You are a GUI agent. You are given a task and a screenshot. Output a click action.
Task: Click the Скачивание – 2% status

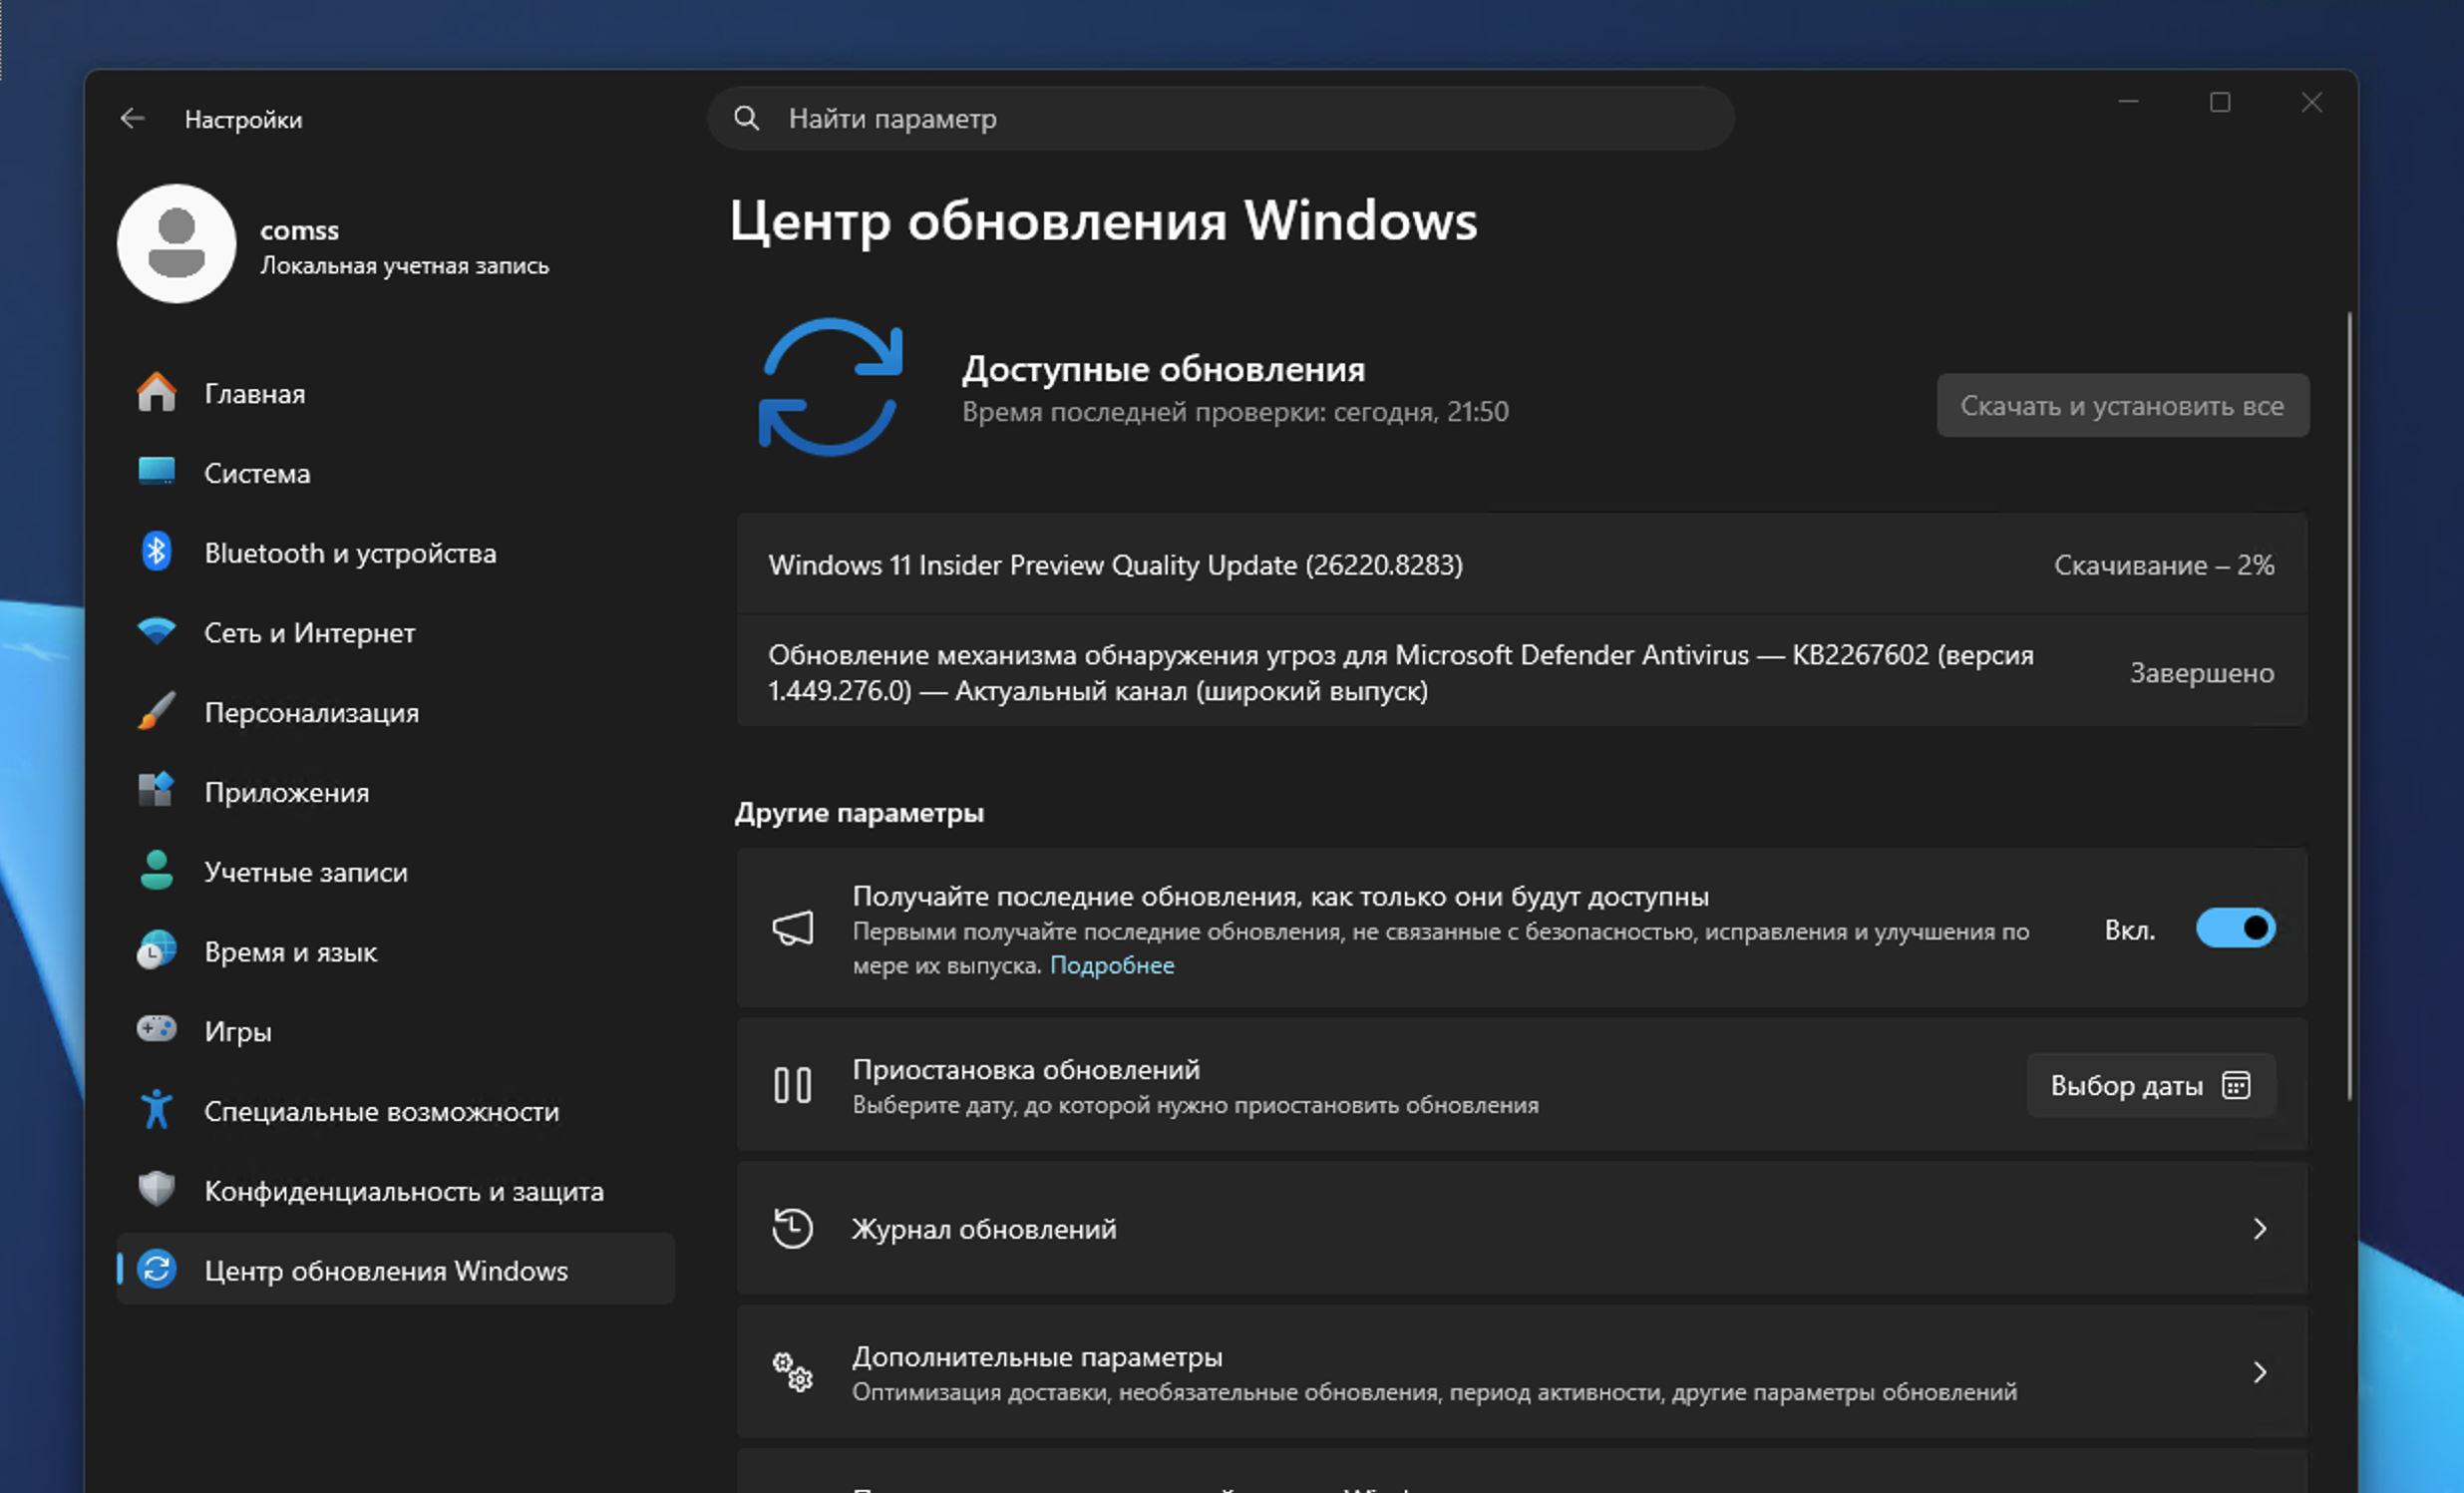tap(2164, 565)
